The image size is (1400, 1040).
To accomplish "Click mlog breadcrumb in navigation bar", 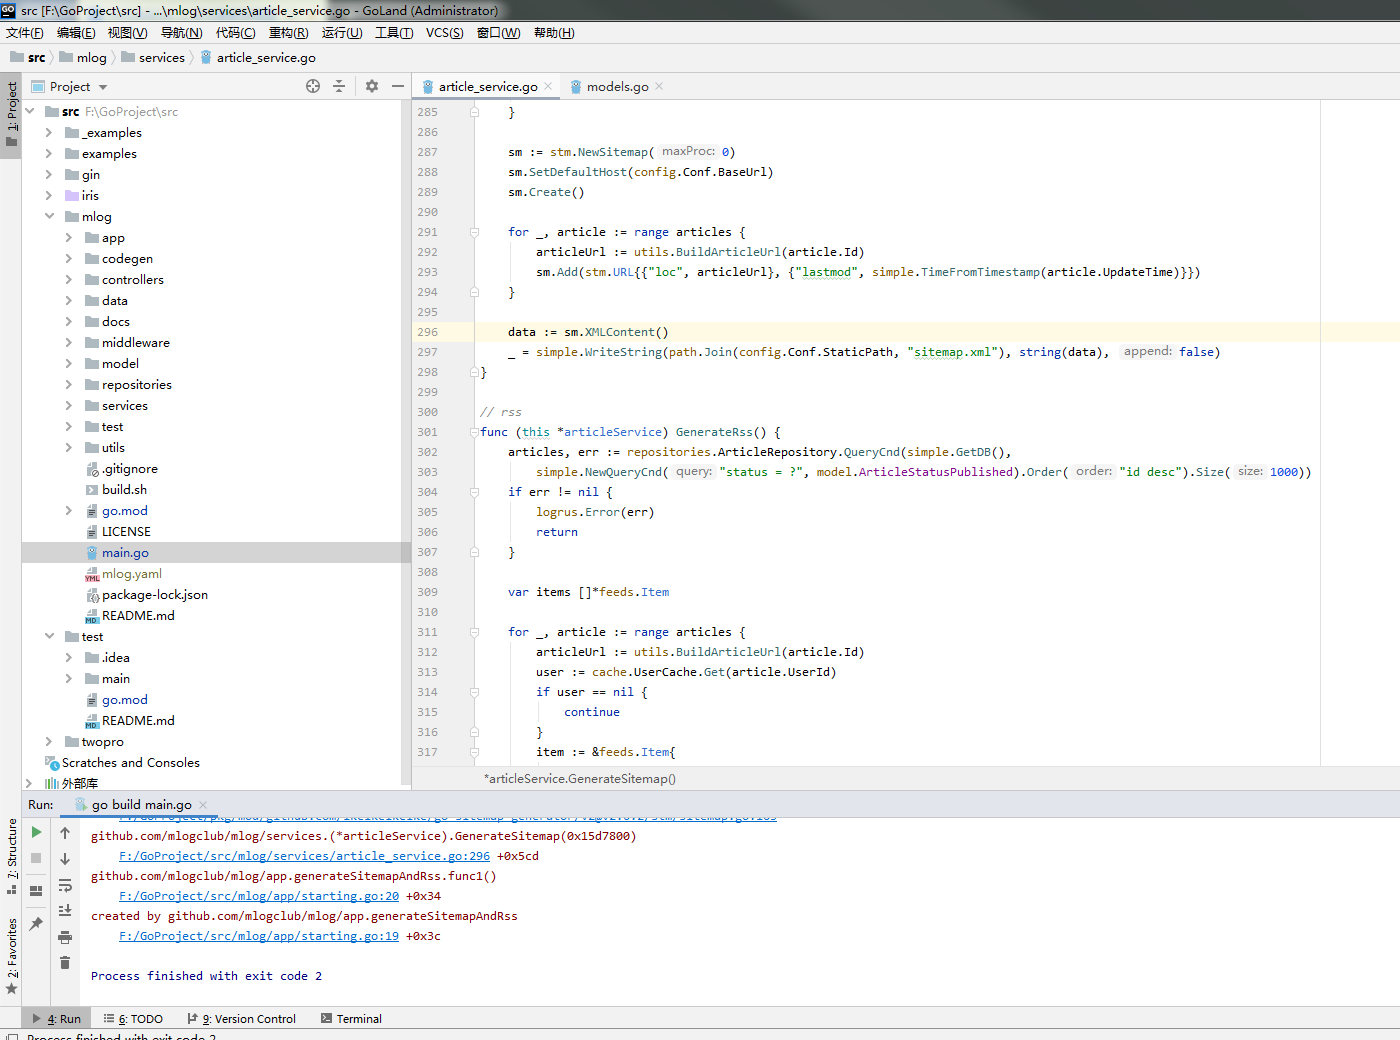I will coord(83,58).
